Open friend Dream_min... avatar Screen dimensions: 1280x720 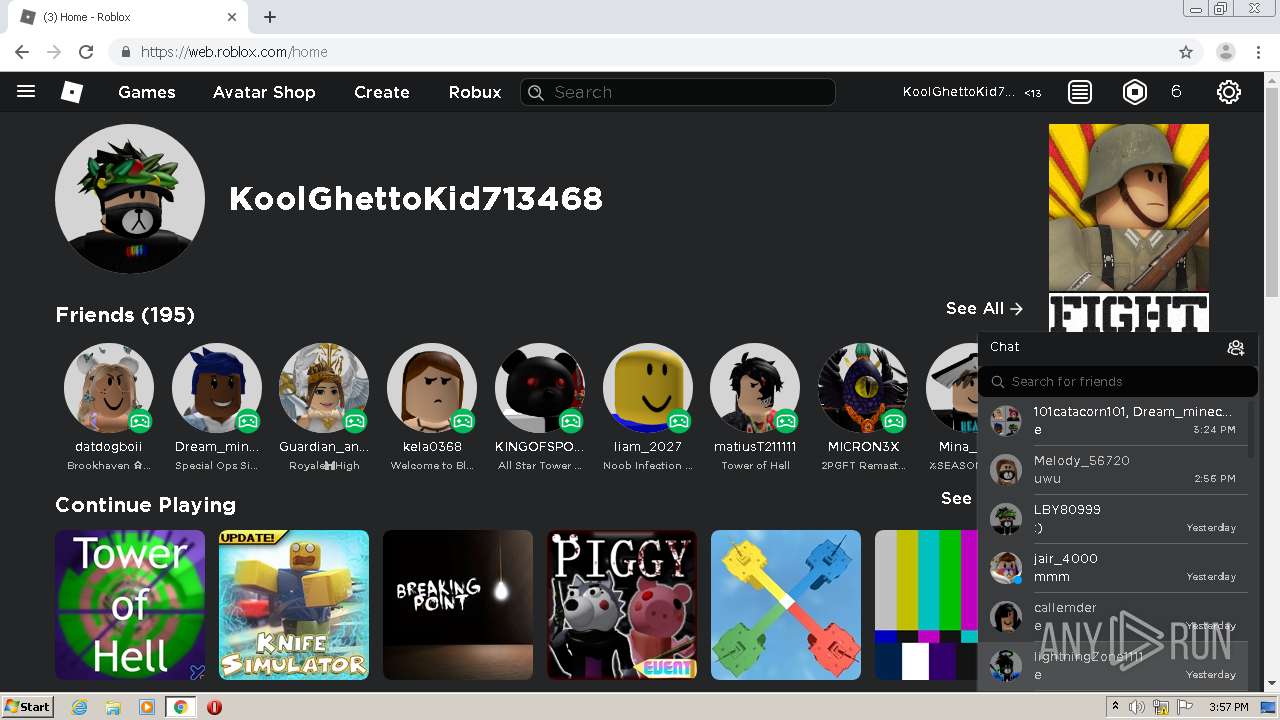click(x=217, y=389)
